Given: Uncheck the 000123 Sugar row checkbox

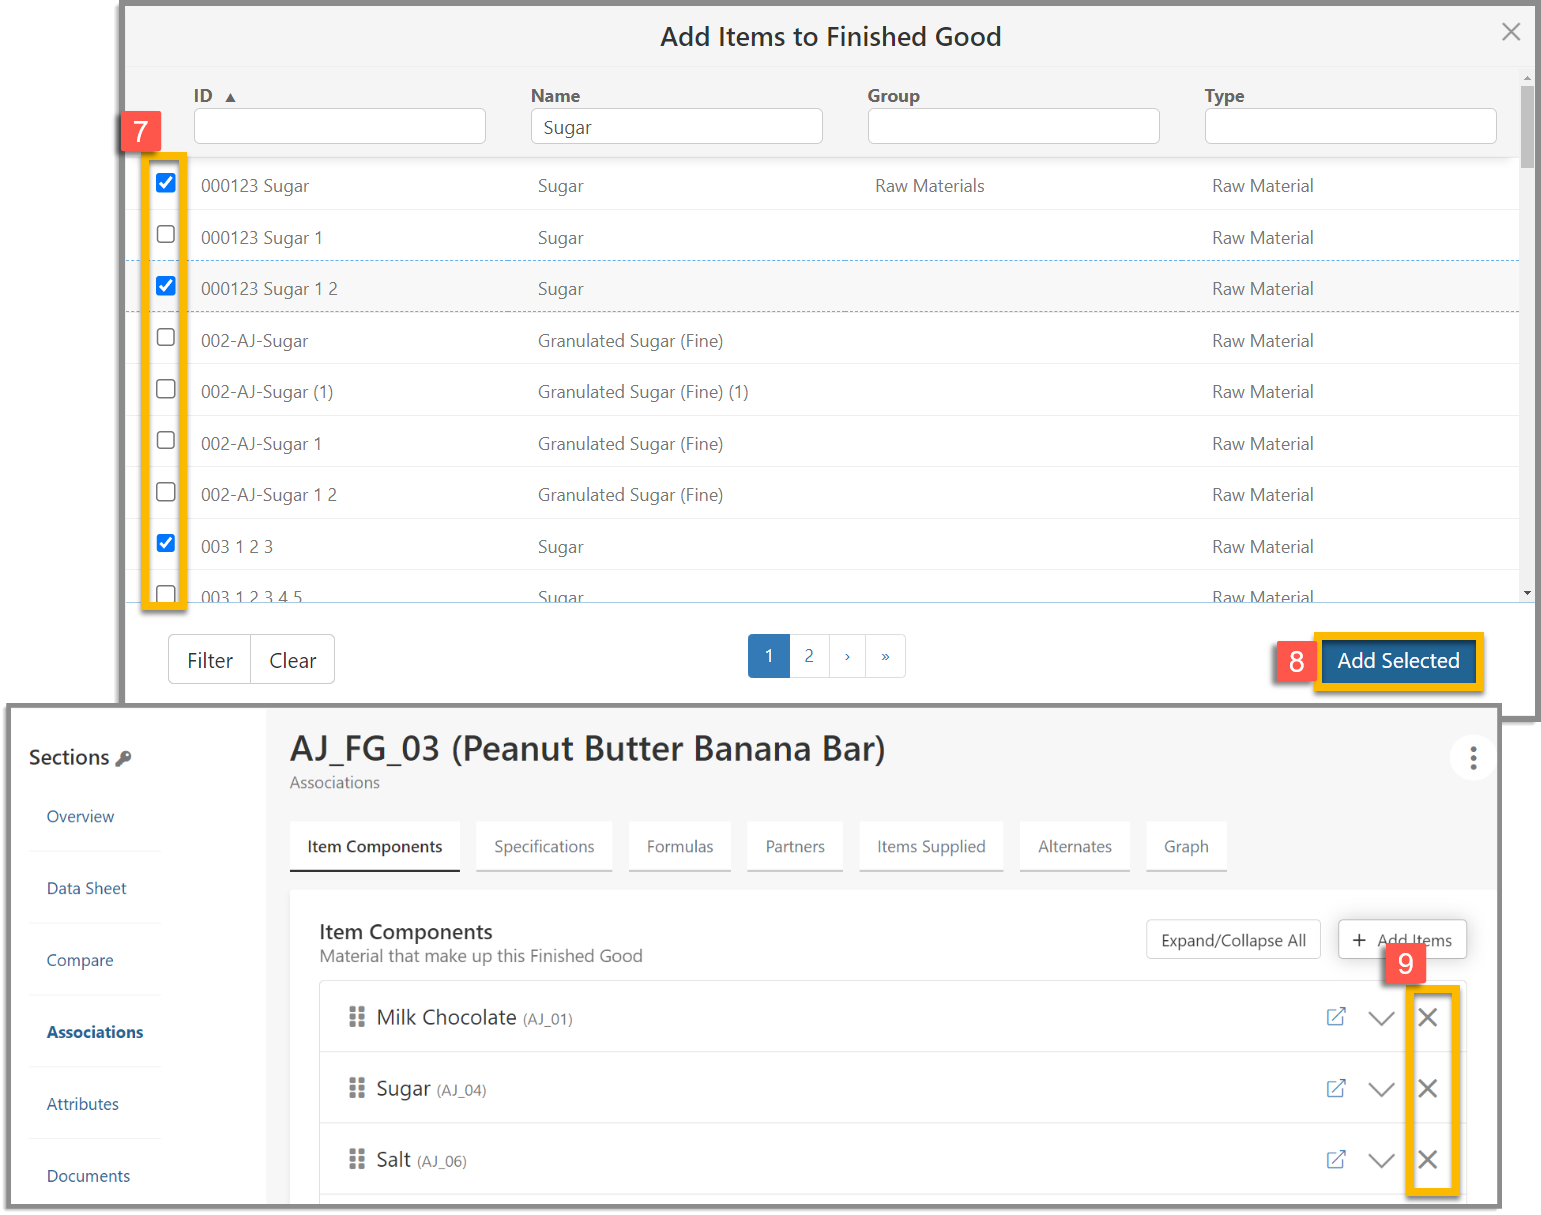Looking at the screenshot, I should (166, 183).
